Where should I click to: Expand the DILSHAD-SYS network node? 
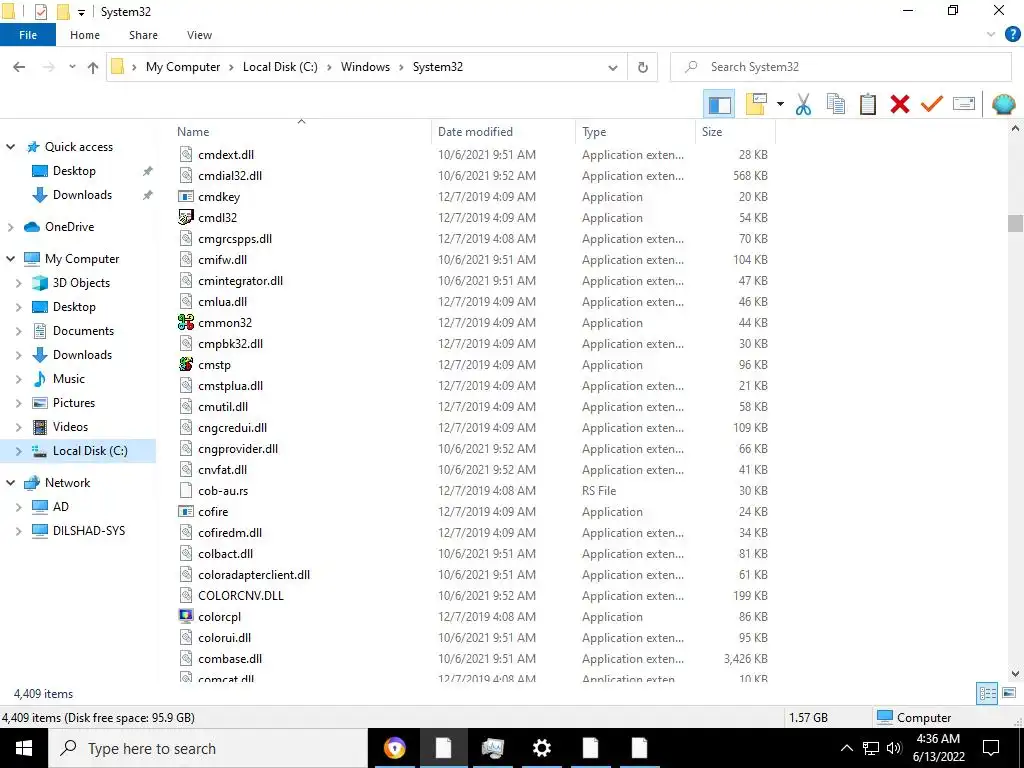coord(18,531)
